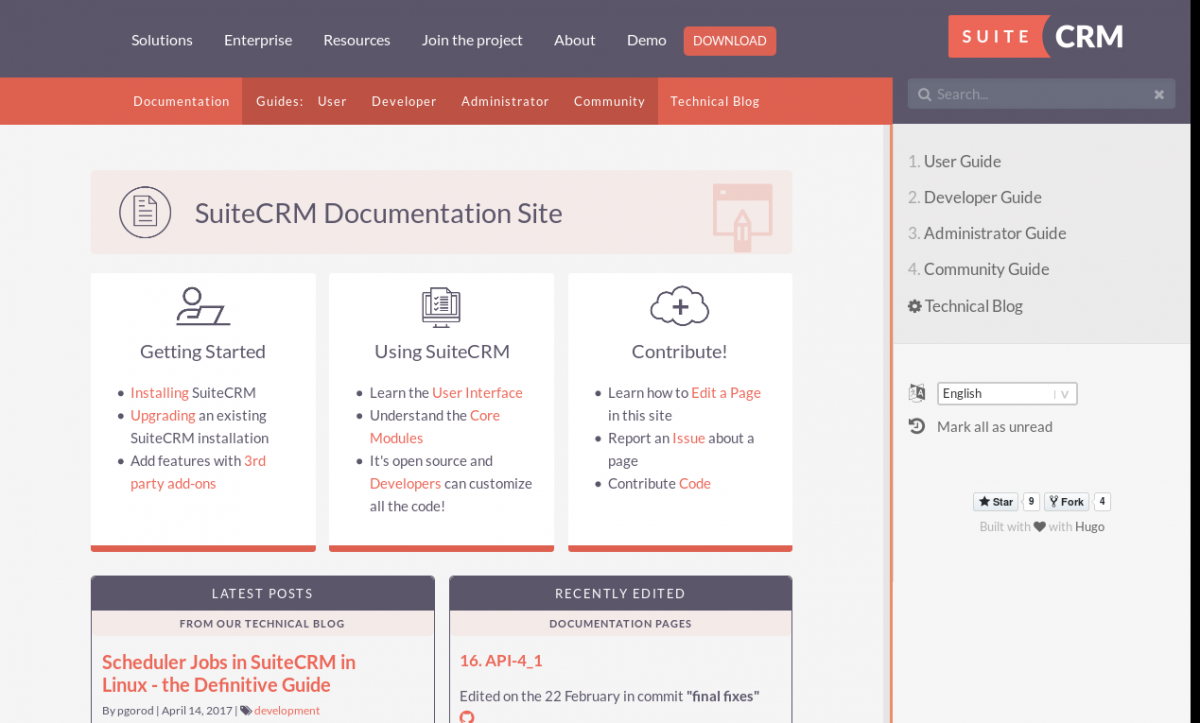Clear the search field using the x
The height and width of the screenshot is (723, 1200).
point(1159,93)
